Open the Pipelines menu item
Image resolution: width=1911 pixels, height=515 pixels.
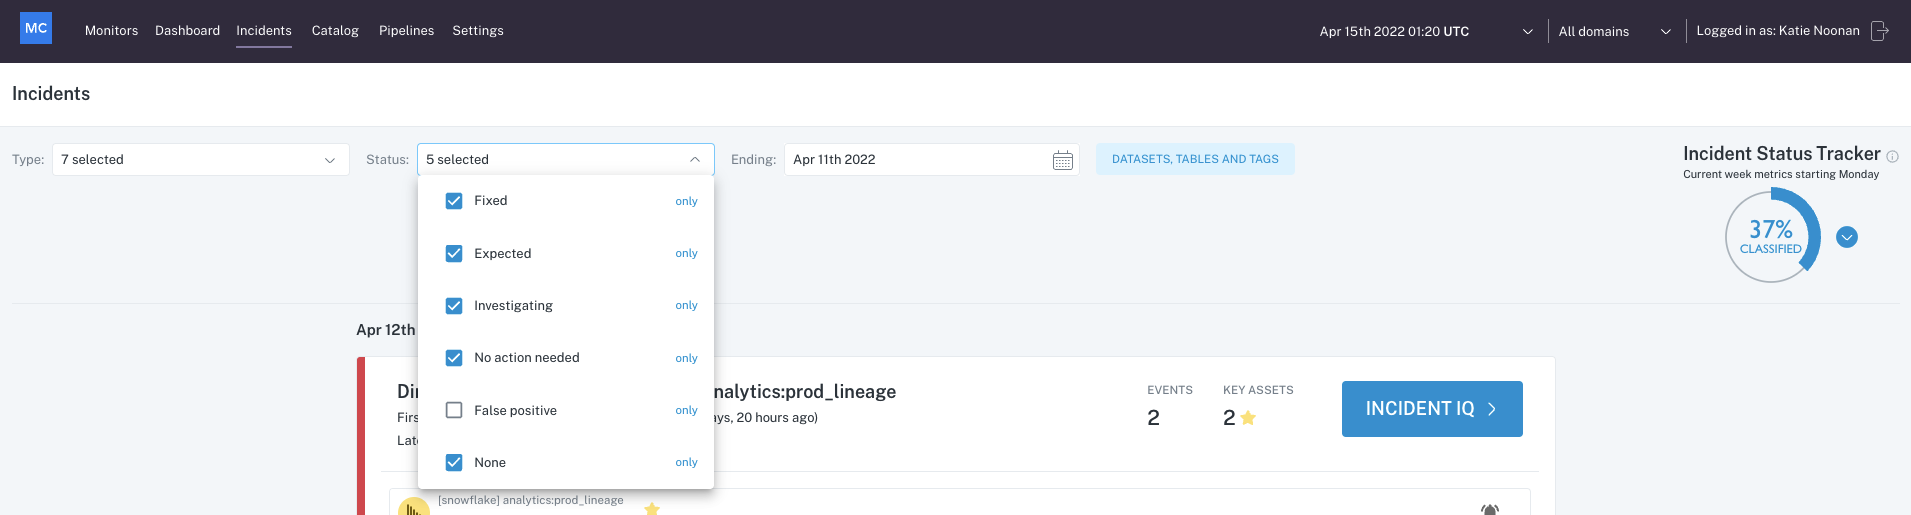(406, 31)
